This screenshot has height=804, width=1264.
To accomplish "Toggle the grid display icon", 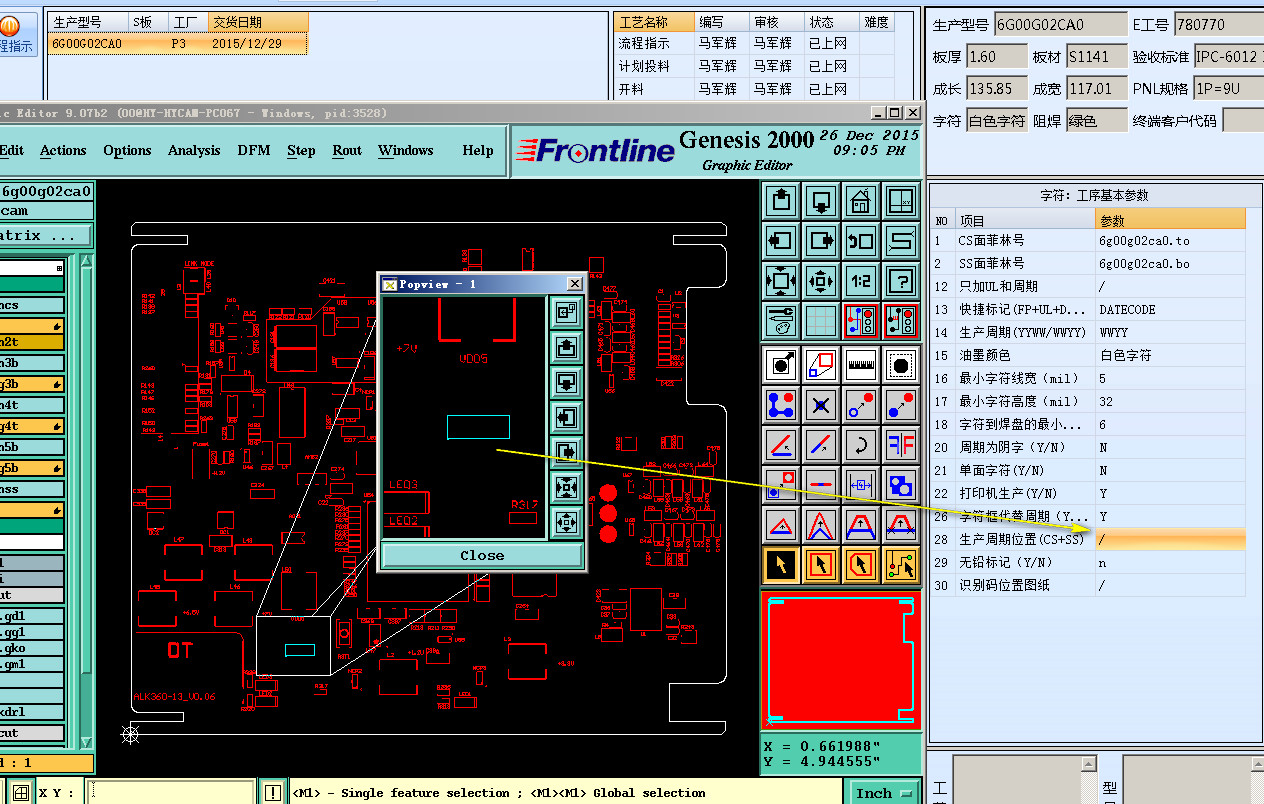I will tap(820, 321).
